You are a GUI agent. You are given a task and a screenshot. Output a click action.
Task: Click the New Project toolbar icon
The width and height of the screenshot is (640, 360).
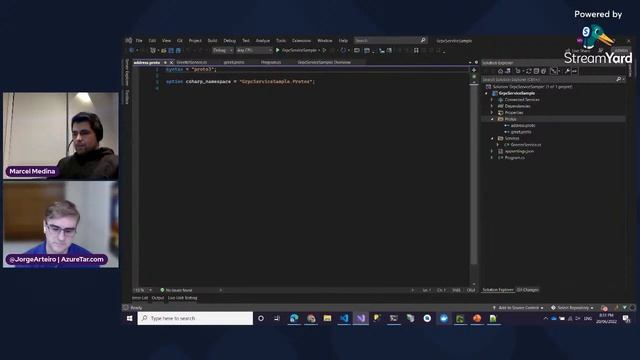click(x=153, y=50)
